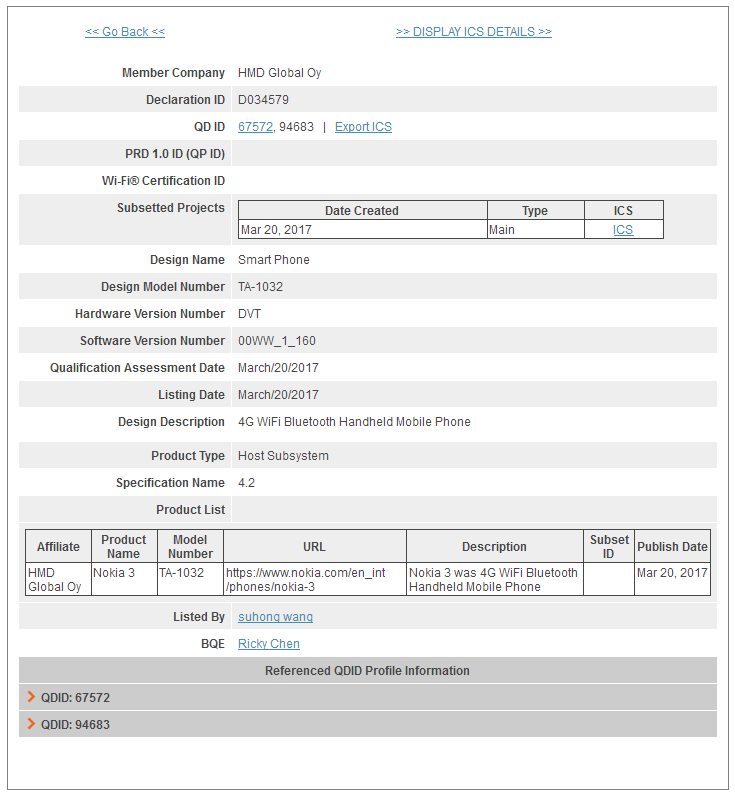Click the Wi-Fi Certification ID label

click(163, 181)
